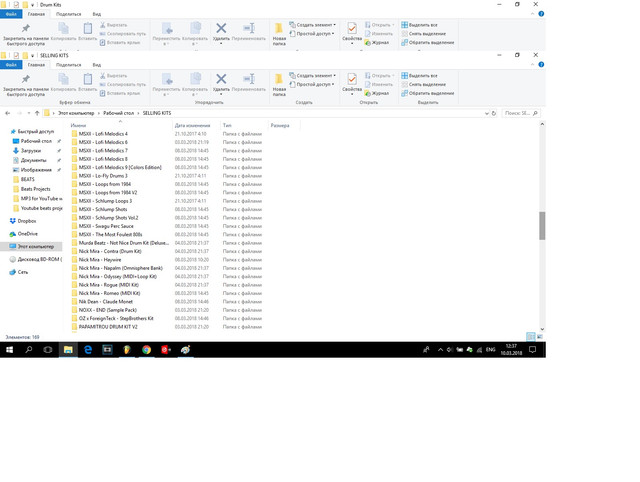Switch to details view toggle in status bar
640x482 pixels.
[x=531, y=337]
